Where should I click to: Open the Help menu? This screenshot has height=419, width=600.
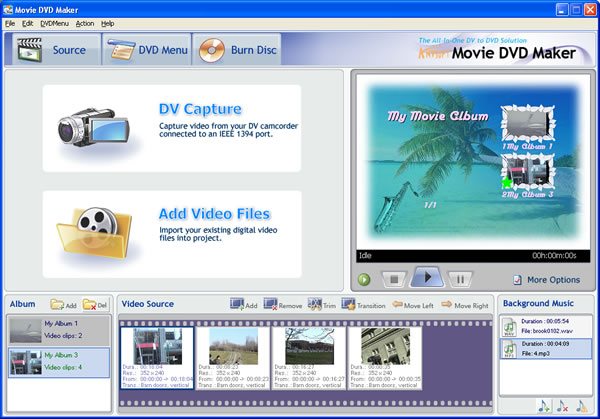tap(108, 24)
